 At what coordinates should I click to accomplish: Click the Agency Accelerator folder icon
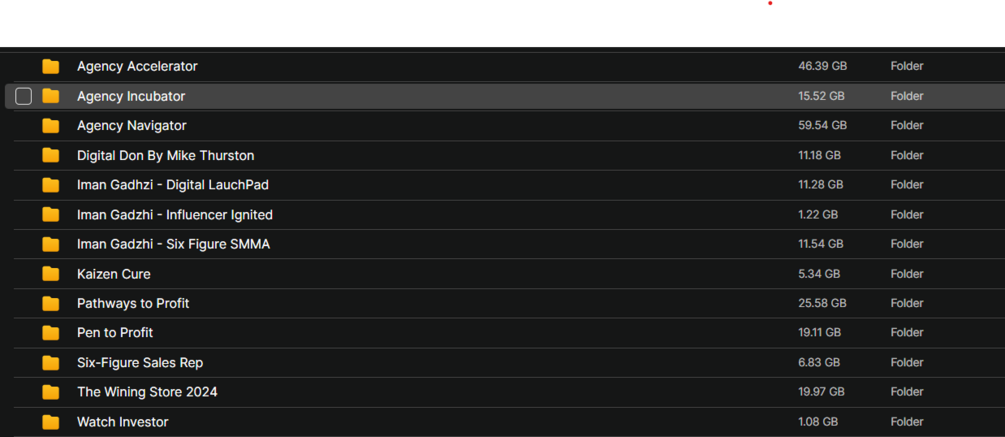coord(51,67)
